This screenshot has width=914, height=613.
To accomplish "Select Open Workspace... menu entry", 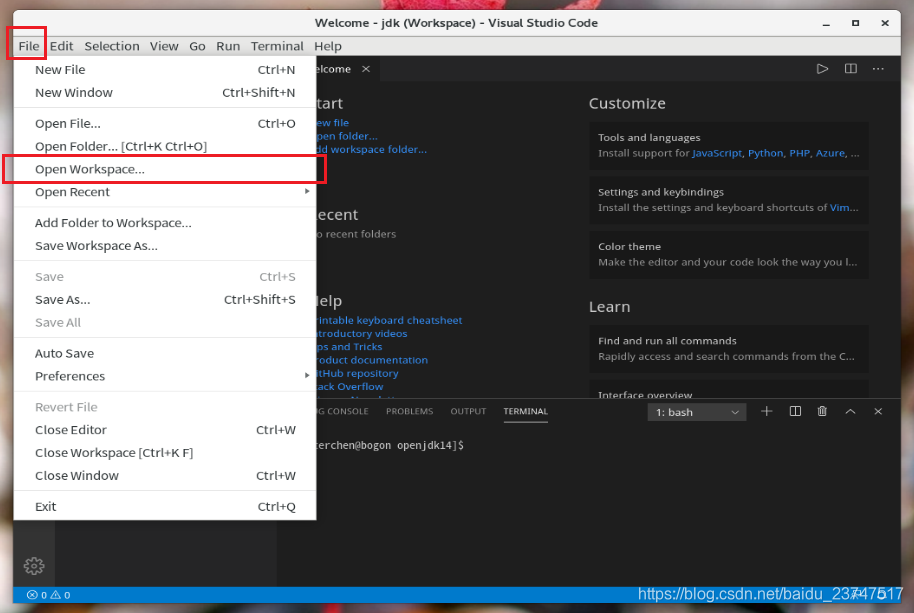I will point(165,169).
